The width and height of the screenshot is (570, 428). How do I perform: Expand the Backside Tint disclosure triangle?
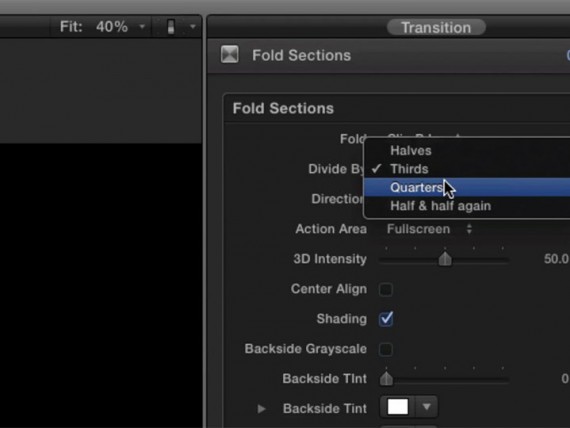pos(261,409)
